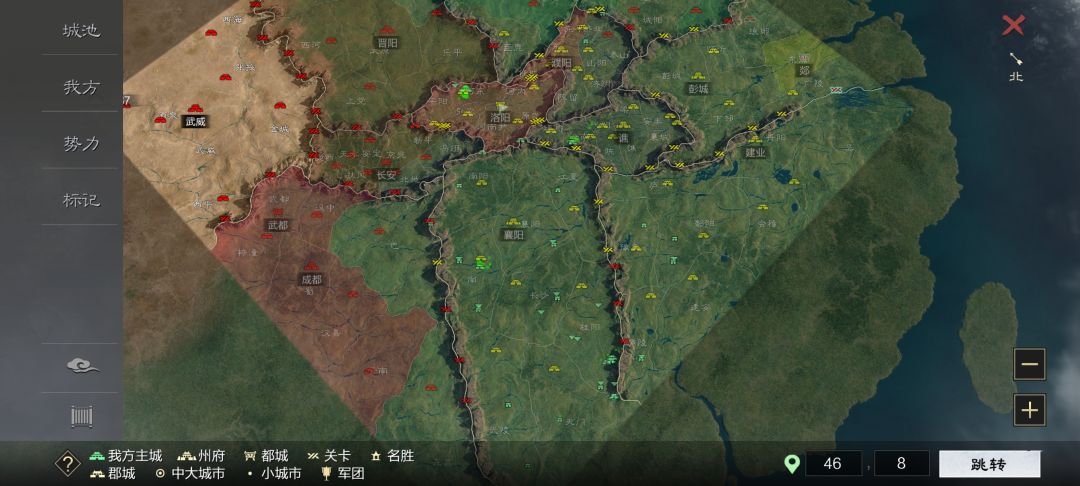This screenshot has width=1080, height=486.
Task: Click the yellow city icon above 襄阳
Action: [x=513, y=222]
